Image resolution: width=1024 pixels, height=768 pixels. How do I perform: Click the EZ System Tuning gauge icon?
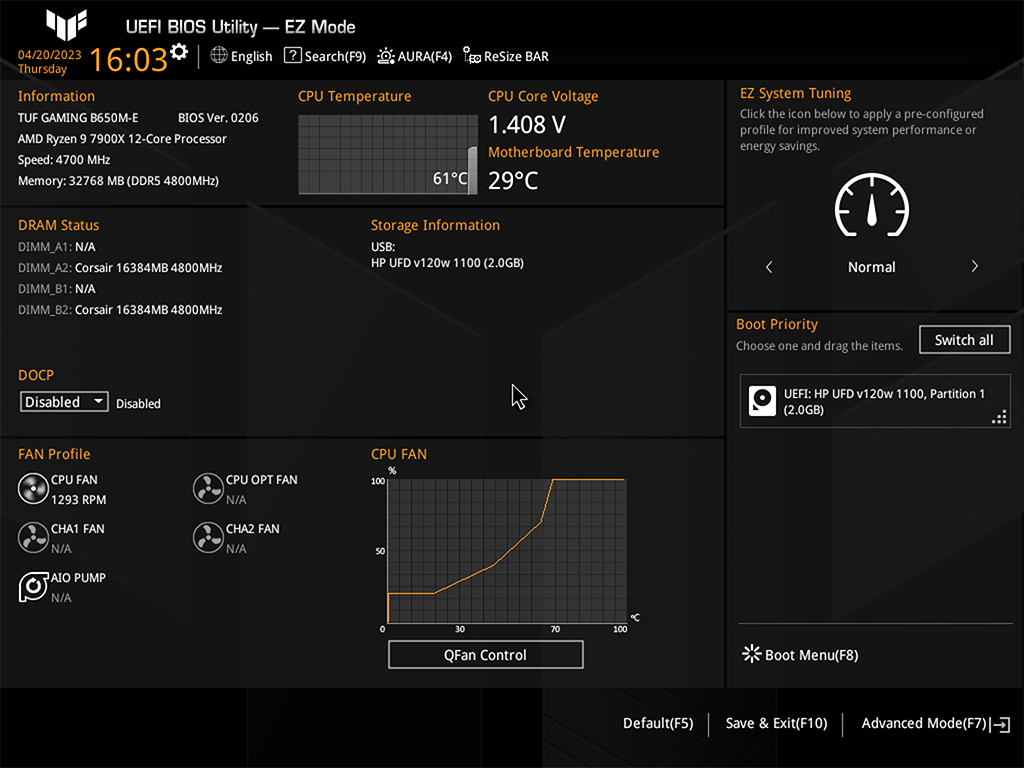(871, 206)
